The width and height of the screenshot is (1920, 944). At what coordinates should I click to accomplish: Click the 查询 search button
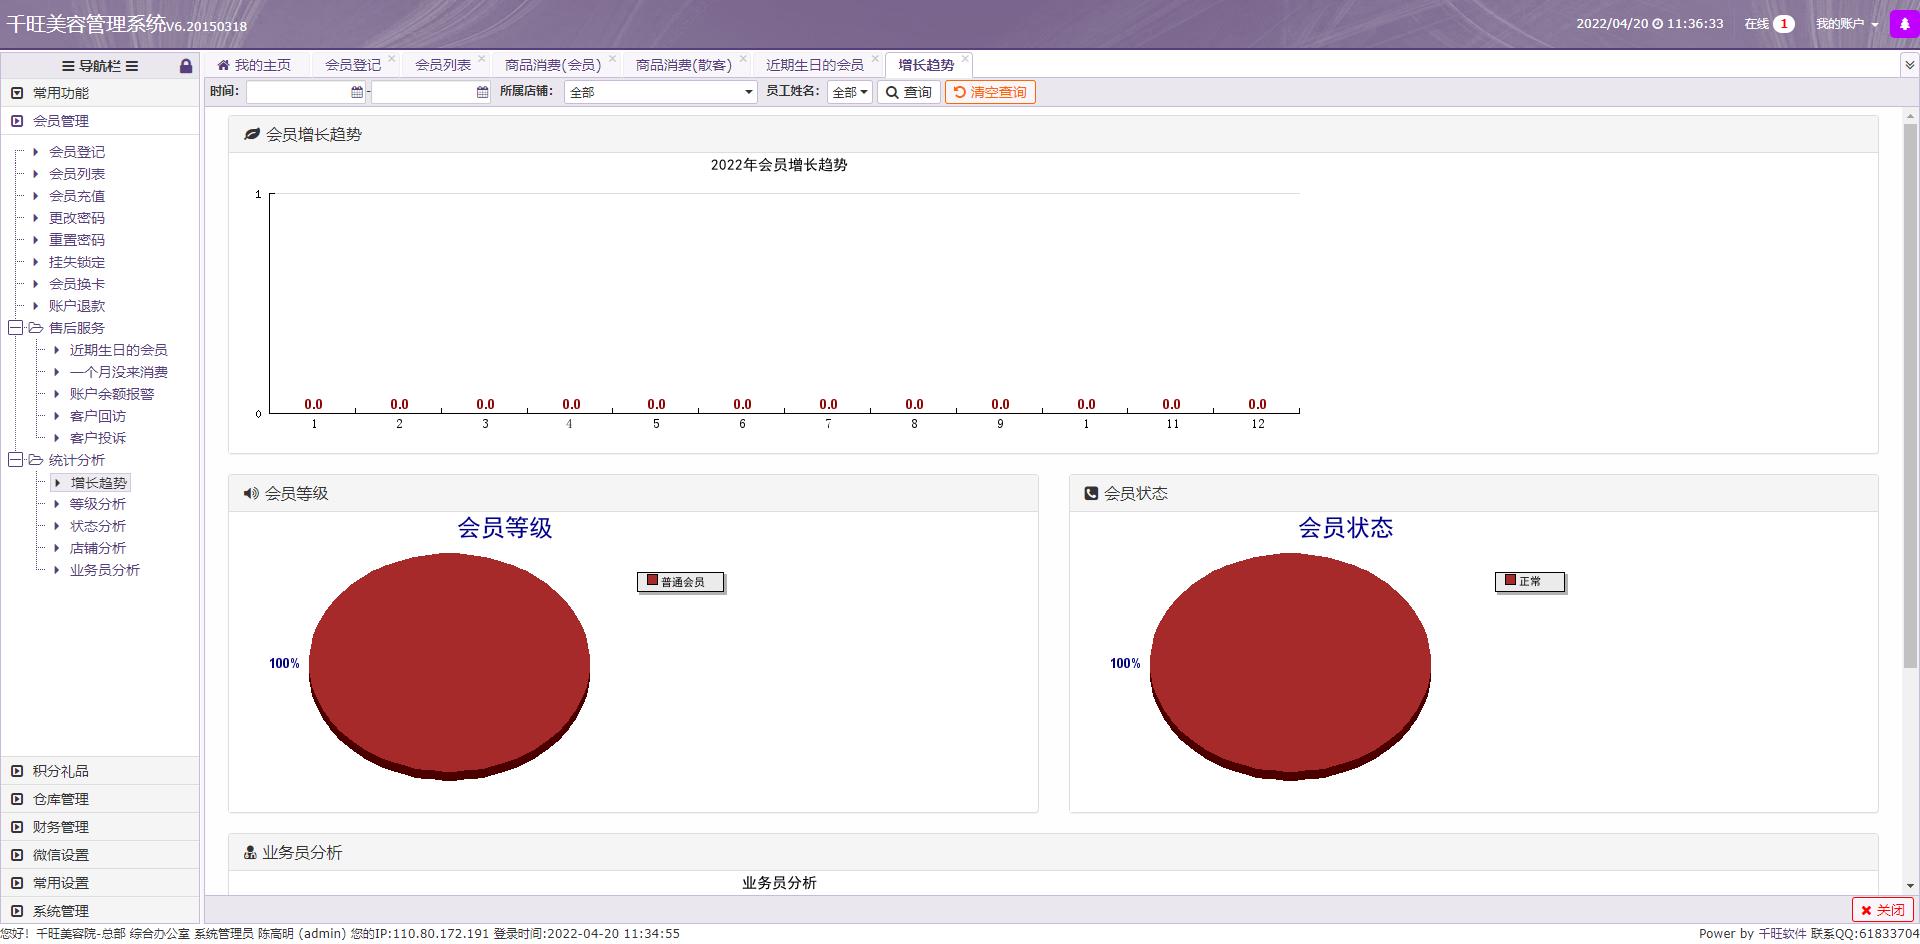[x=908, y=92]
